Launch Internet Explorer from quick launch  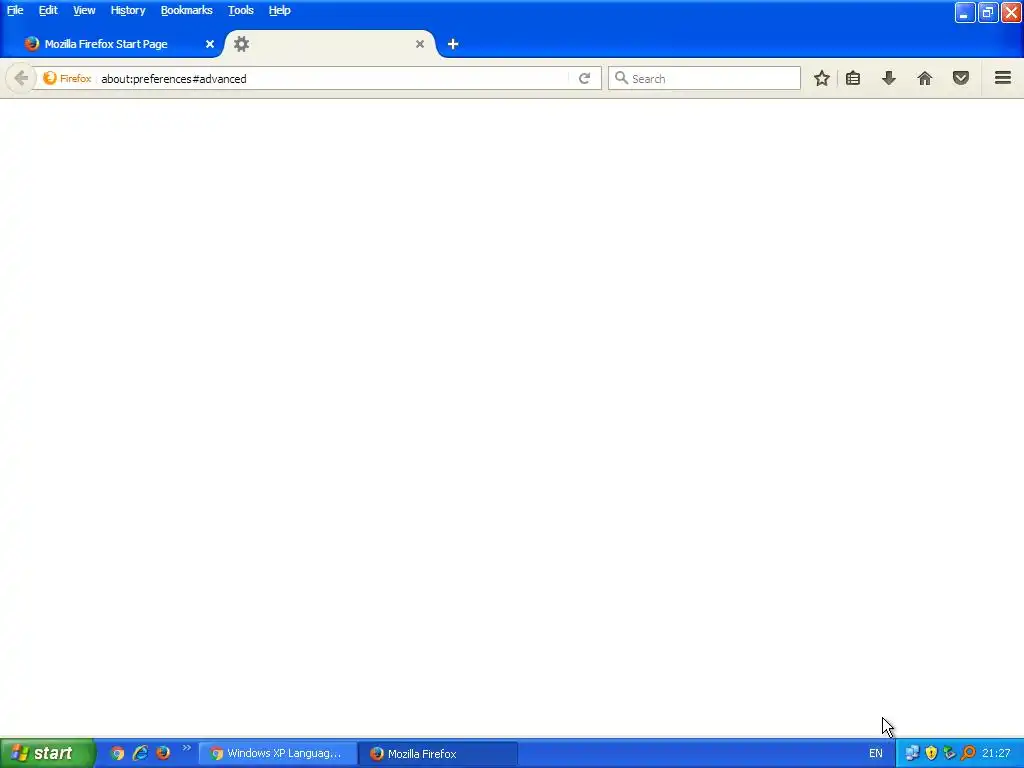[x=140, y=754]
